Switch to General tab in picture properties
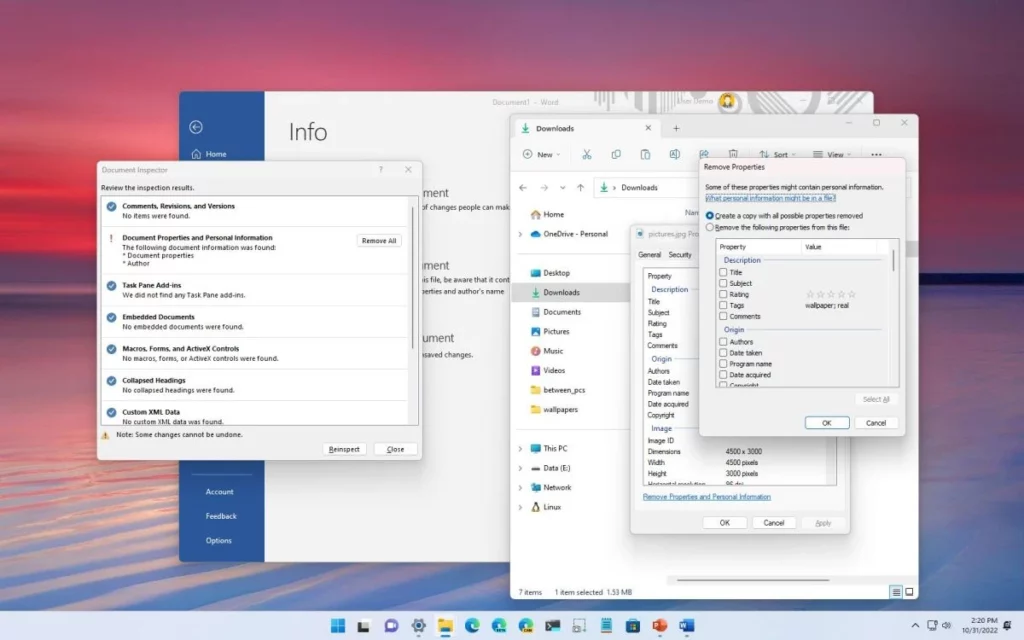This screenshot has height=640, width=1024. pos(649,255)
